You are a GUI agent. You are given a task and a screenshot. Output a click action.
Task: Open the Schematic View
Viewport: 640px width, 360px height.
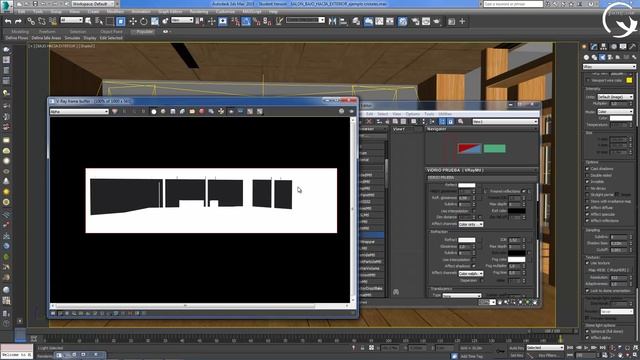tap(390, 21)
